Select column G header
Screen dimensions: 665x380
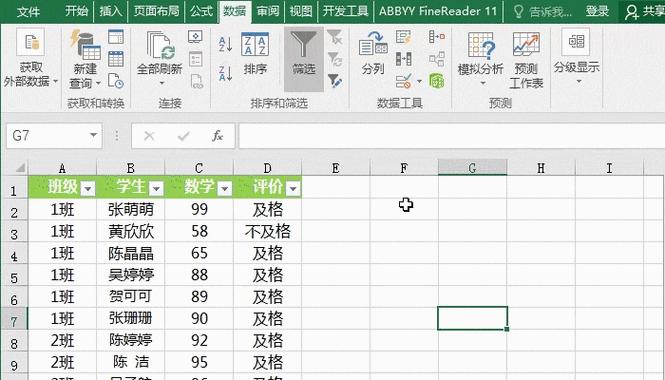click(x=472, y=168)
